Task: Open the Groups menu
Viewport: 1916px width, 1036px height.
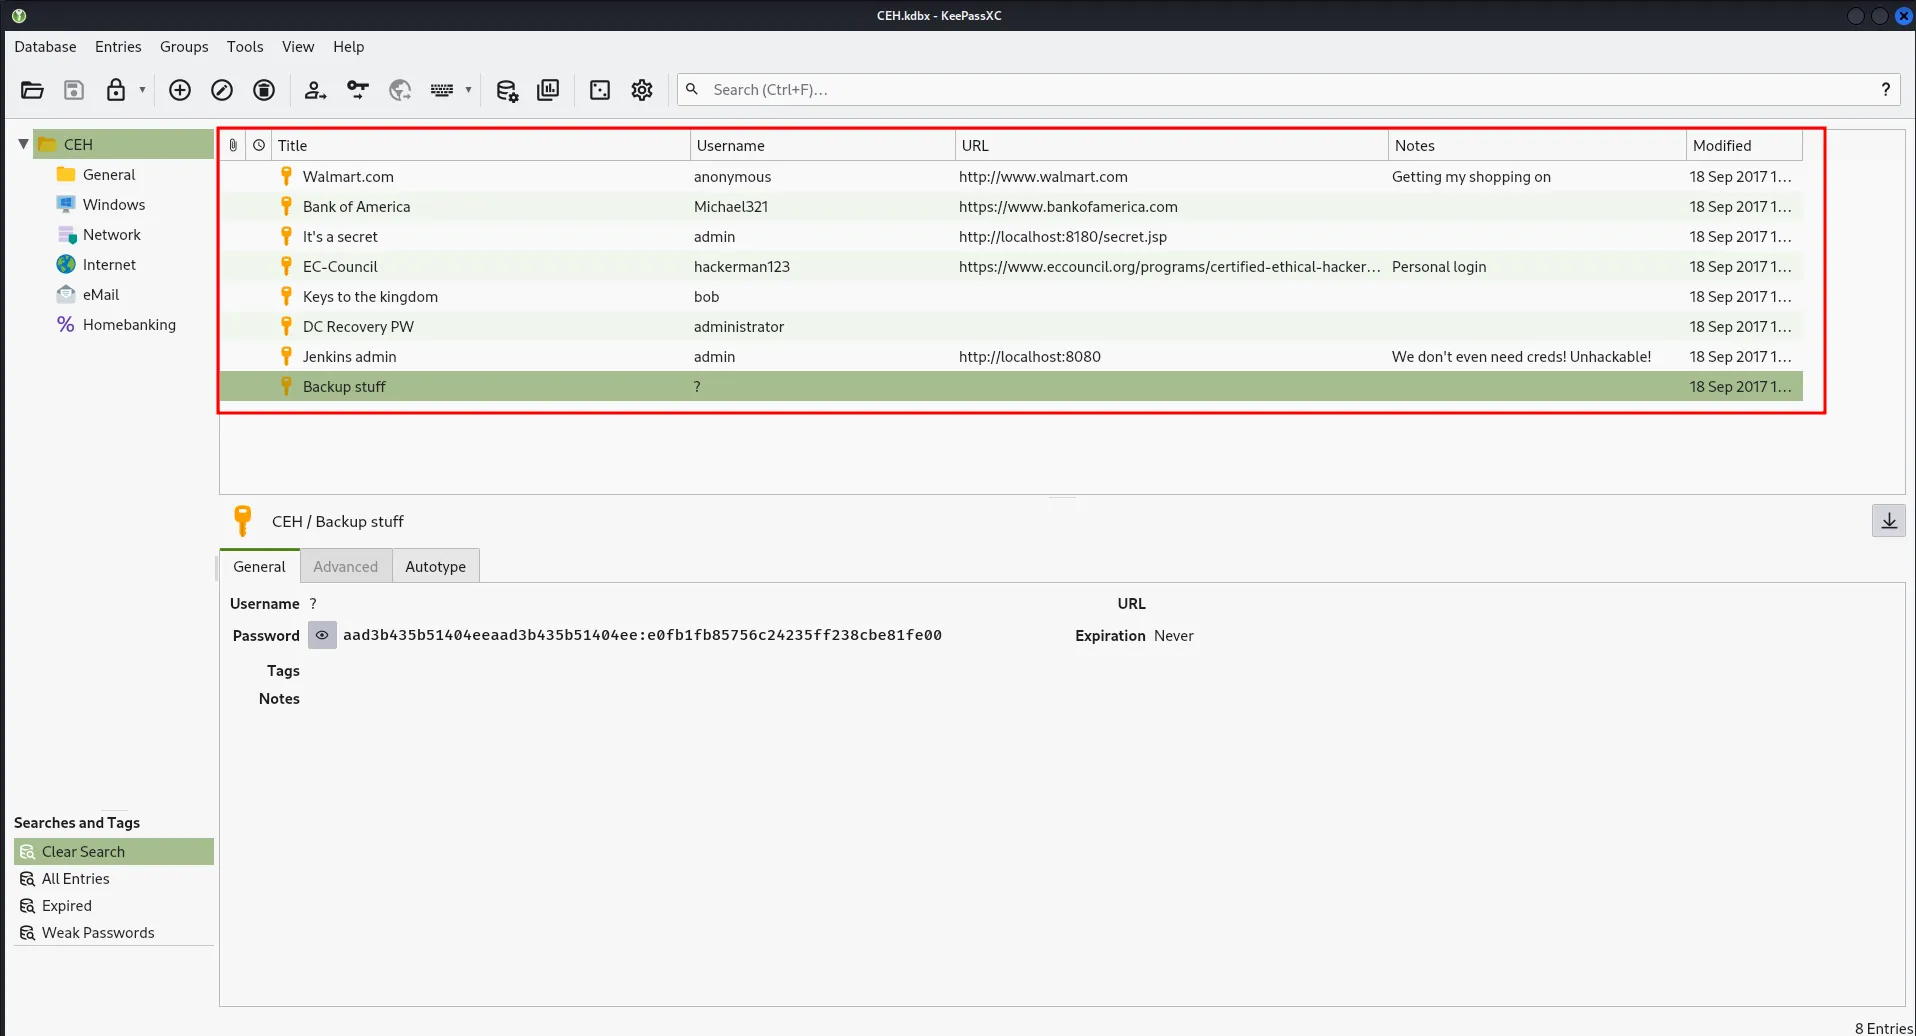Action: tap(184, 47)
